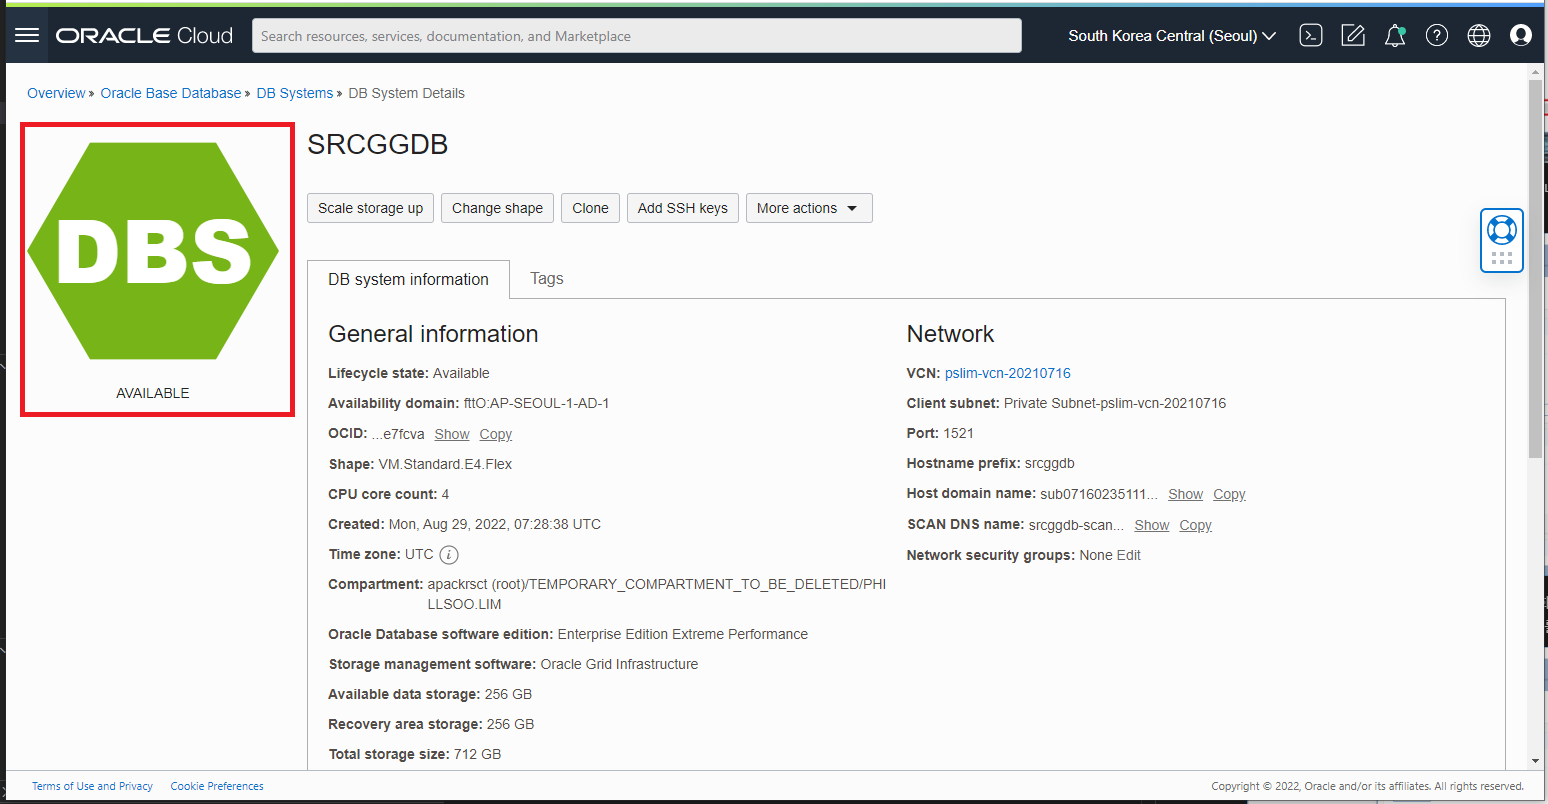Switch to the DB system information tab

tap(409, 279)
